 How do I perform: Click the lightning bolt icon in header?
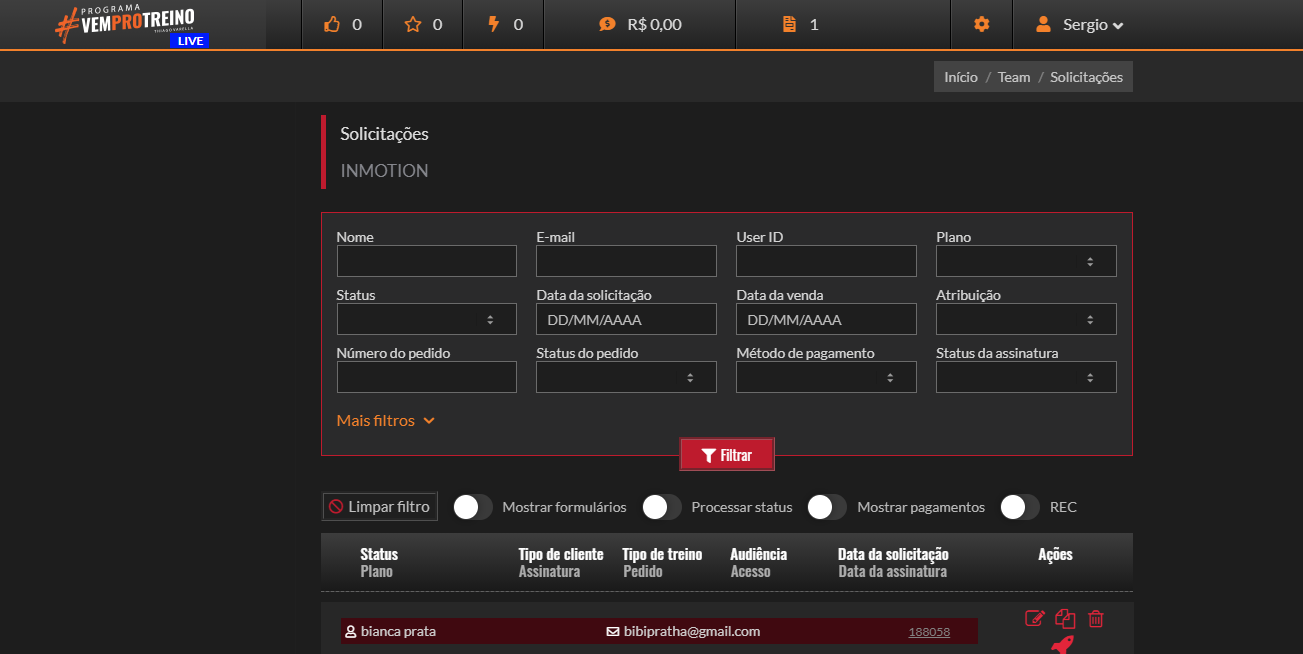[x=493, y=25]
